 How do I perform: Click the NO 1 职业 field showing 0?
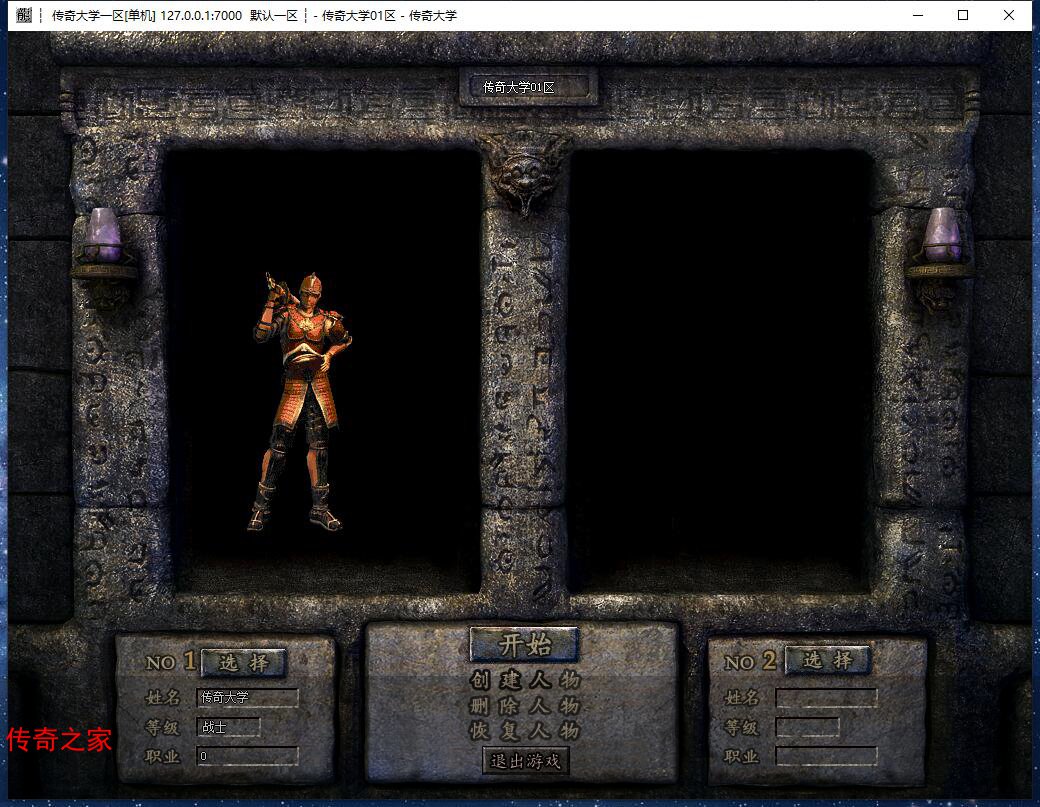(x=247, y=756)
